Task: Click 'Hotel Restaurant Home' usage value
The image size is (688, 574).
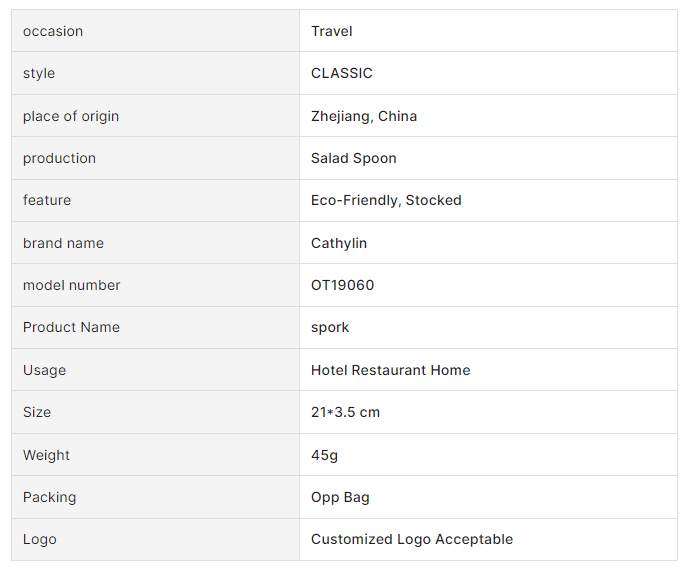Action: point(391,370)
